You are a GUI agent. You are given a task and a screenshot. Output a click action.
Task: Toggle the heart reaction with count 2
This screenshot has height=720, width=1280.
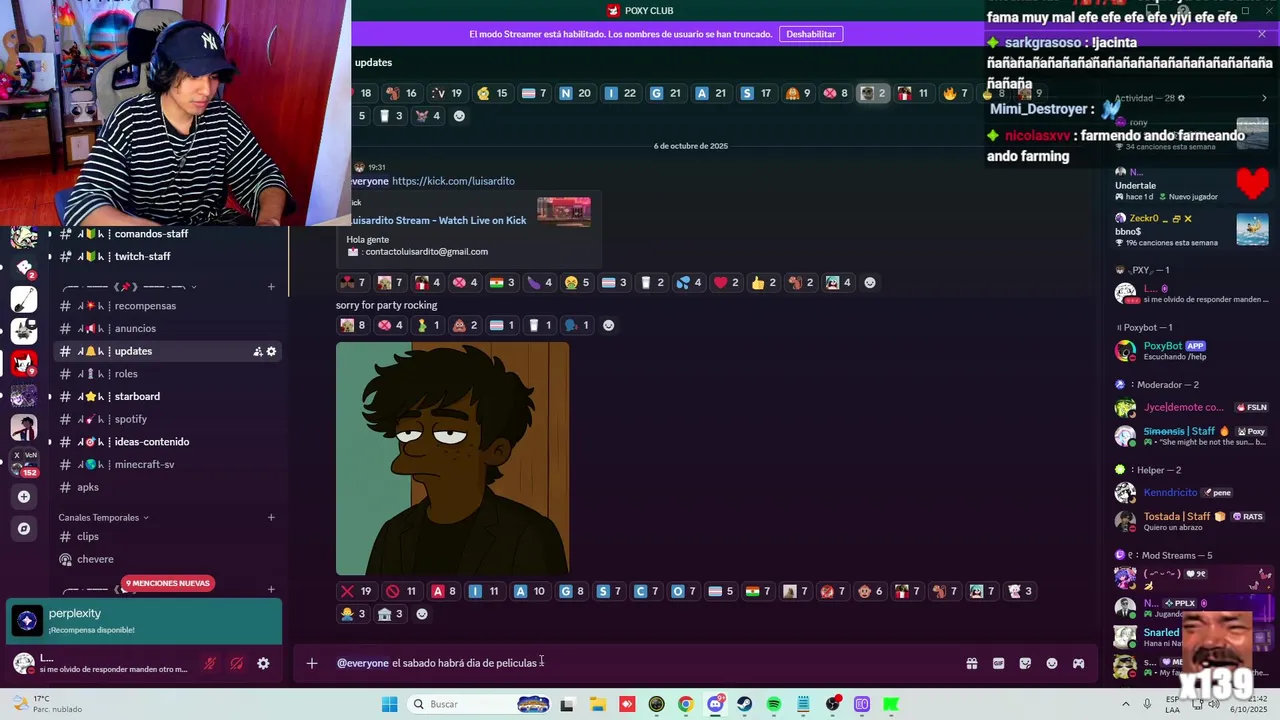(726, 283)
